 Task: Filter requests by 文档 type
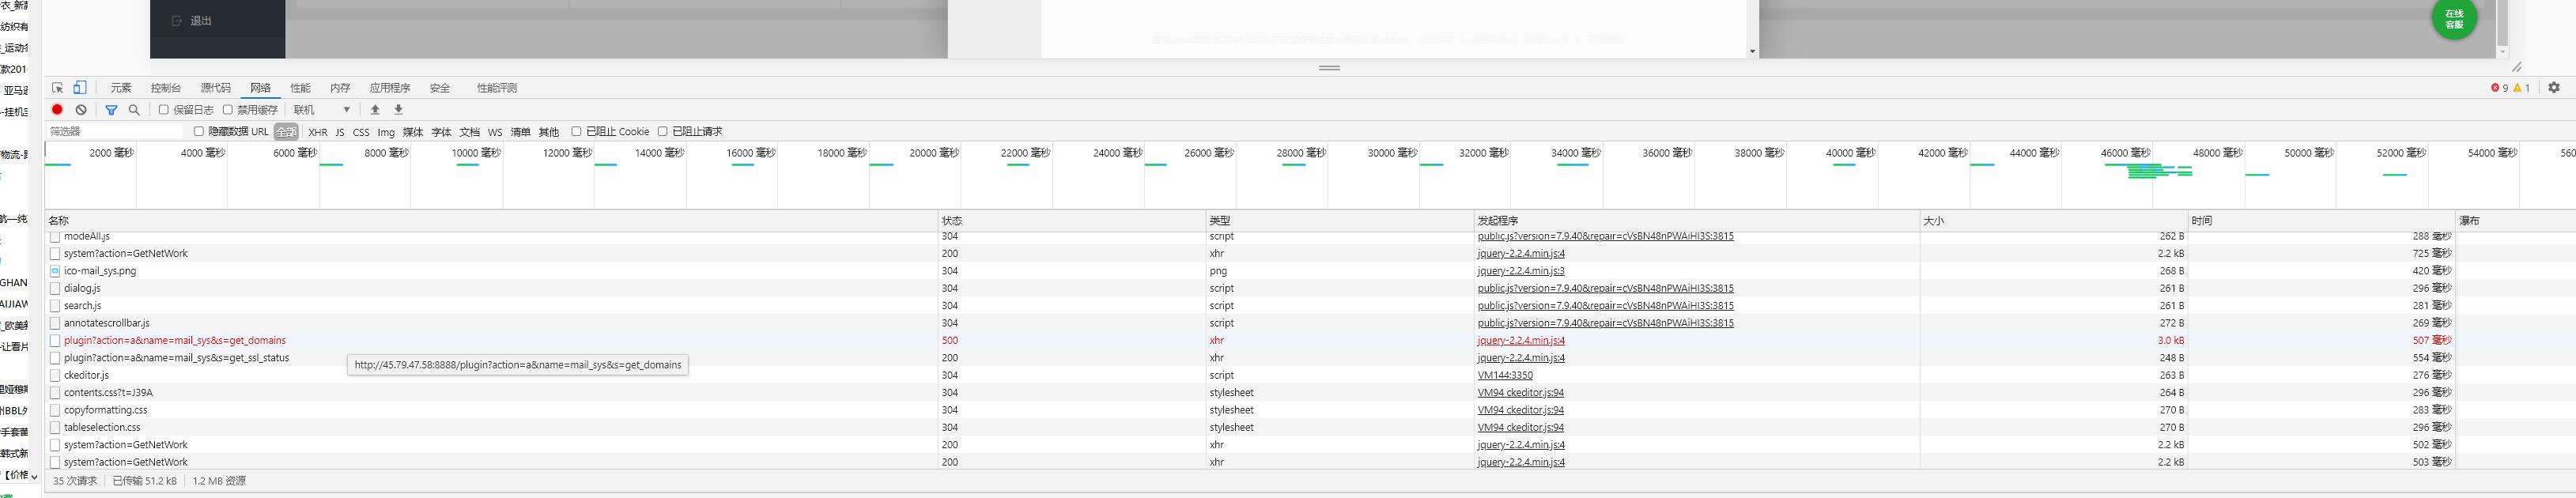469,132
